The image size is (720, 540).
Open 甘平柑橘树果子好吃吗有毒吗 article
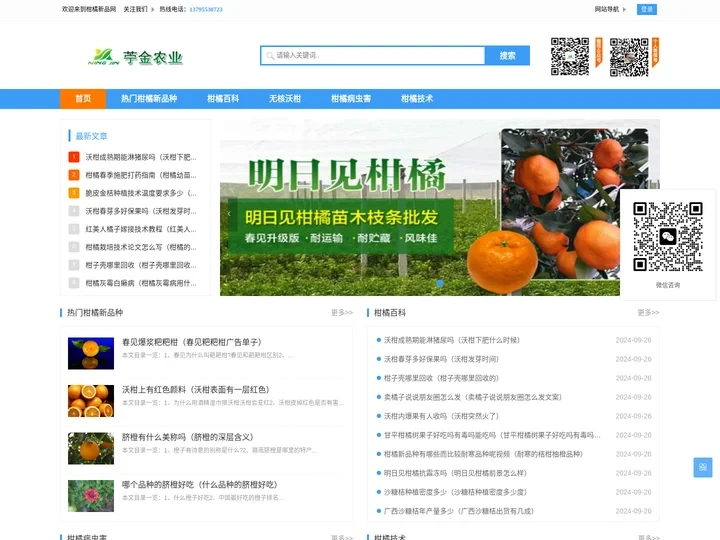point(492,435)
